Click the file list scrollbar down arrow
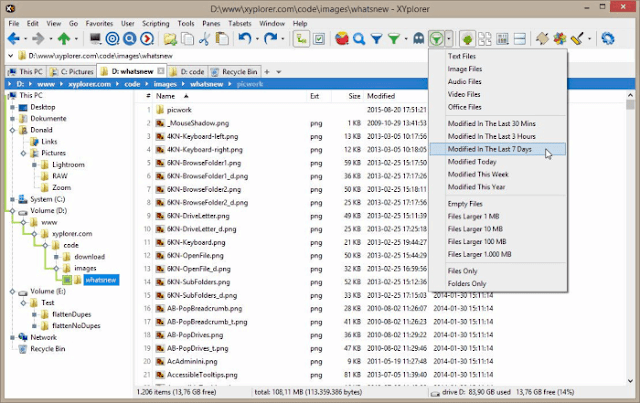 (x=630, y=381)
